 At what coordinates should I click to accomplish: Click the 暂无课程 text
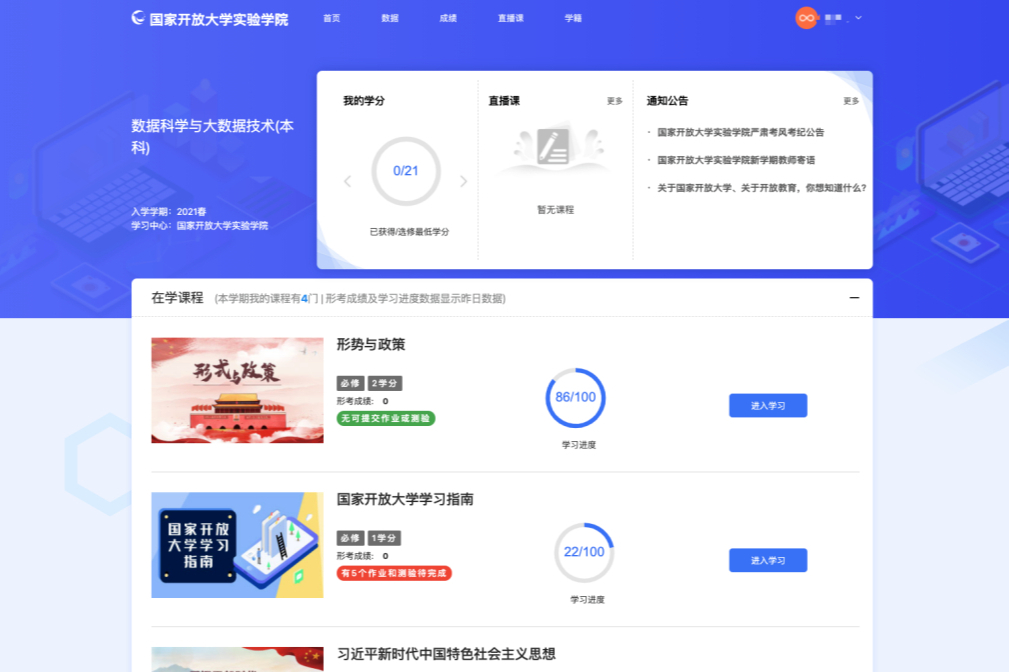coord(555,210)
